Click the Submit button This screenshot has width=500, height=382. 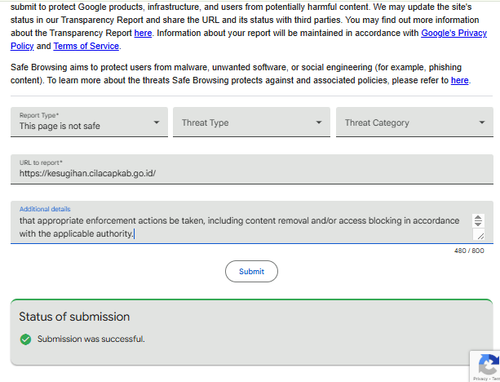click(x=251, y=271)
